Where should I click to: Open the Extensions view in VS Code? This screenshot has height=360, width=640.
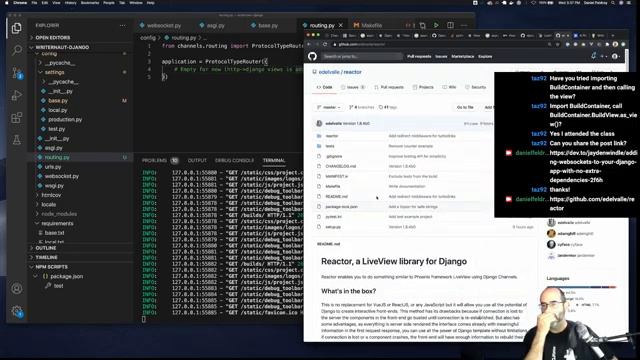[x=16, y=118]
